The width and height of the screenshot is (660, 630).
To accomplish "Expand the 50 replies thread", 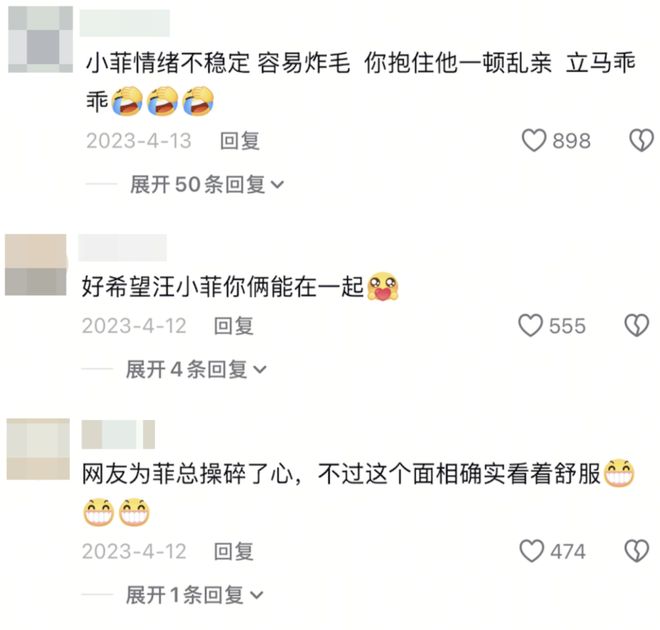I will coord(207,185).
